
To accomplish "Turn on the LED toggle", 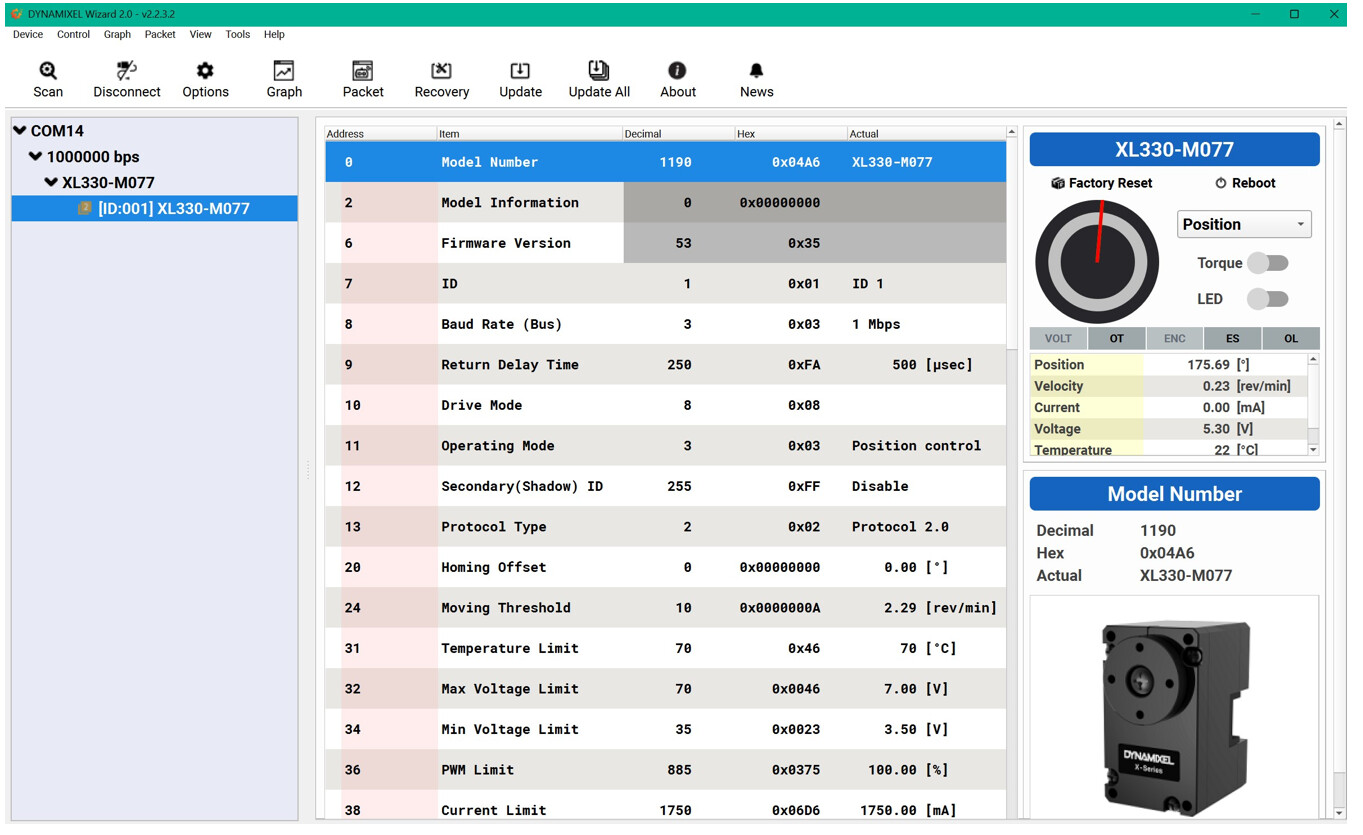I will 1267,299.
